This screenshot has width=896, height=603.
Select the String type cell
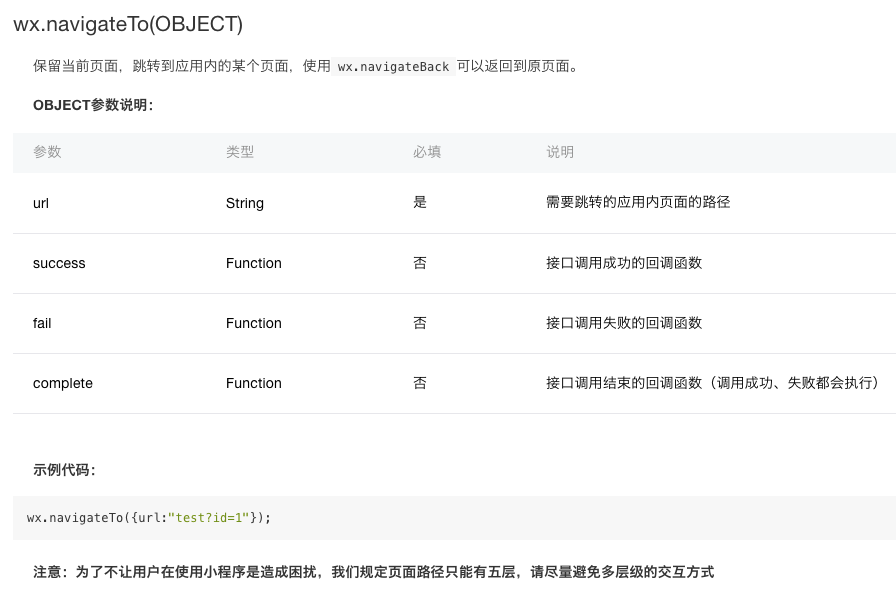tap(245, 203)
